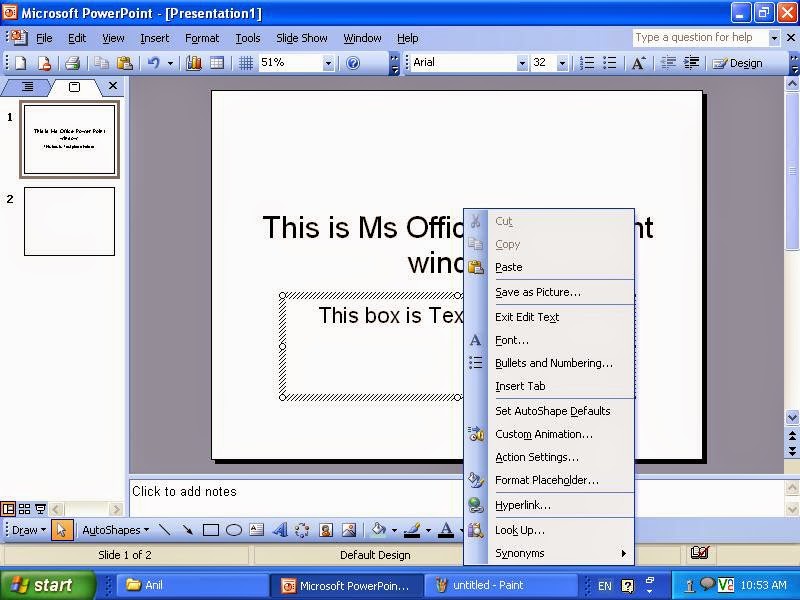The width and height of the screenshot is (800, 600).
Task: Click Look Up... in context menu
Action: pos(549,530)
